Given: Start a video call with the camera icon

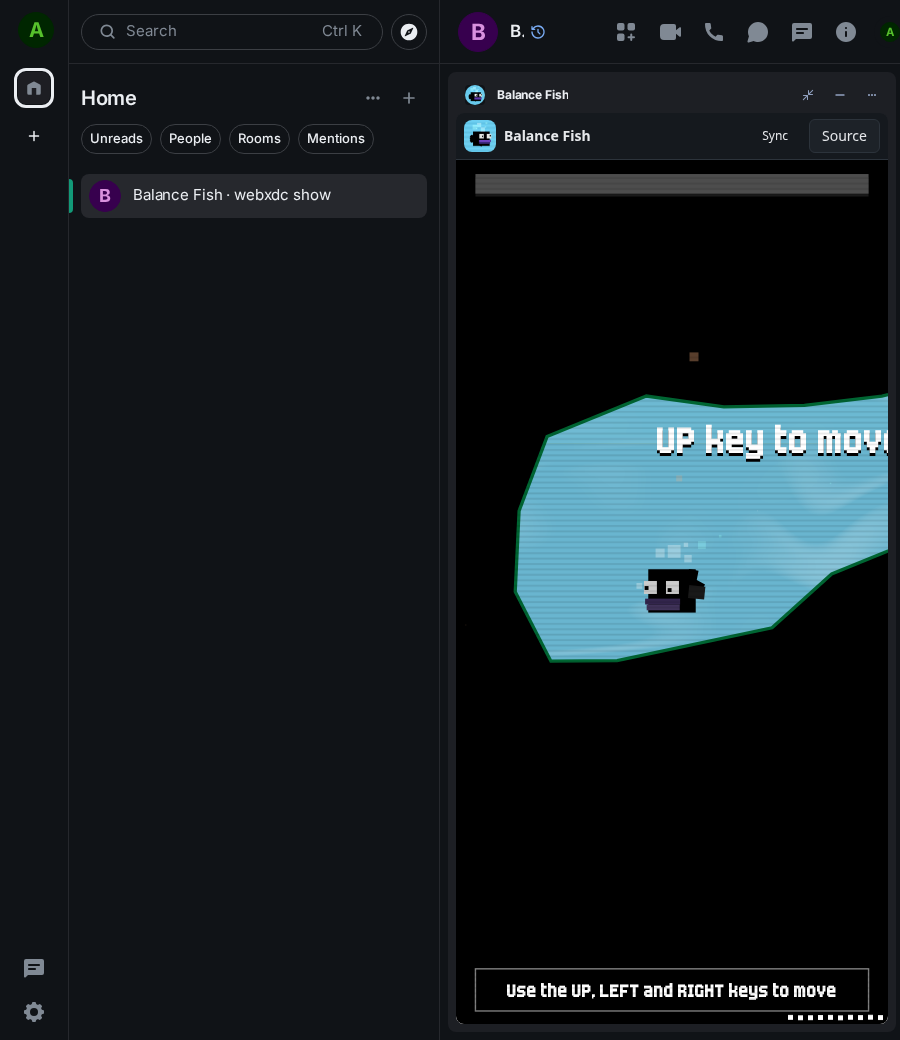Looking at the screenshot, I should pyautogui.click(x=671, y=32).
